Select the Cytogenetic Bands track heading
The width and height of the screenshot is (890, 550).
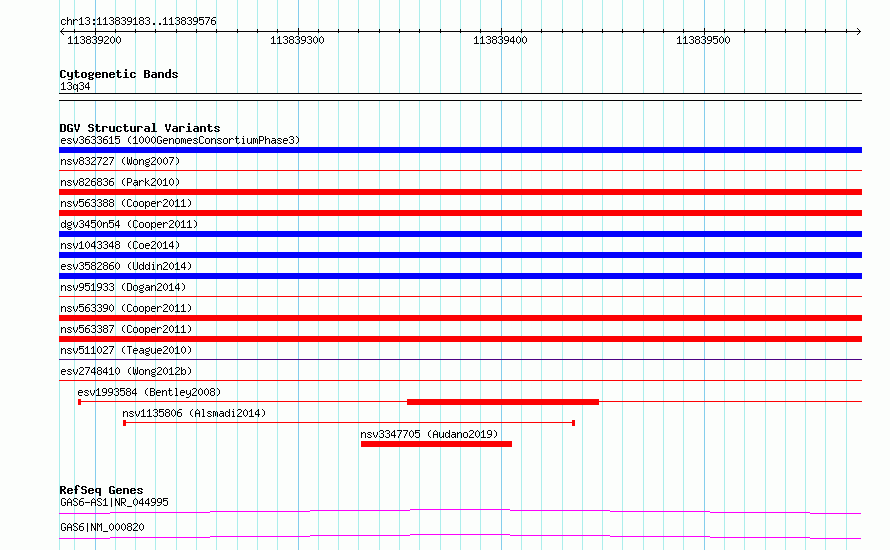(119, 74)
